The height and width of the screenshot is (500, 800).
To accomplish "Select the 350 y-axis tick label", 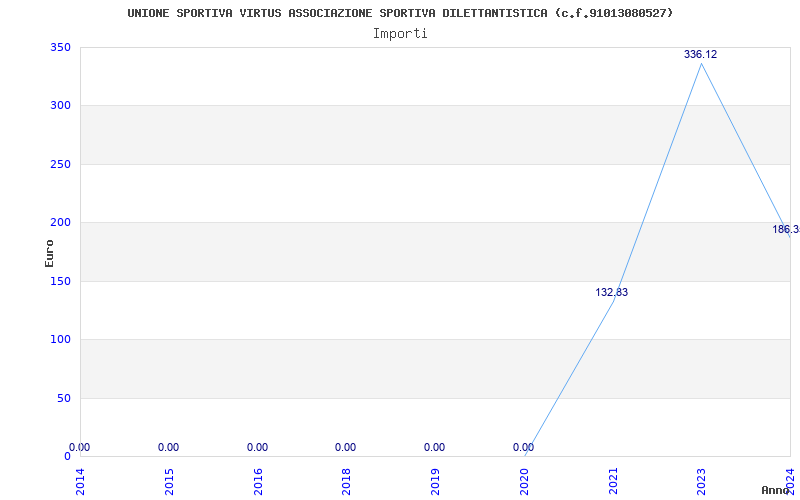I will 60,47.
